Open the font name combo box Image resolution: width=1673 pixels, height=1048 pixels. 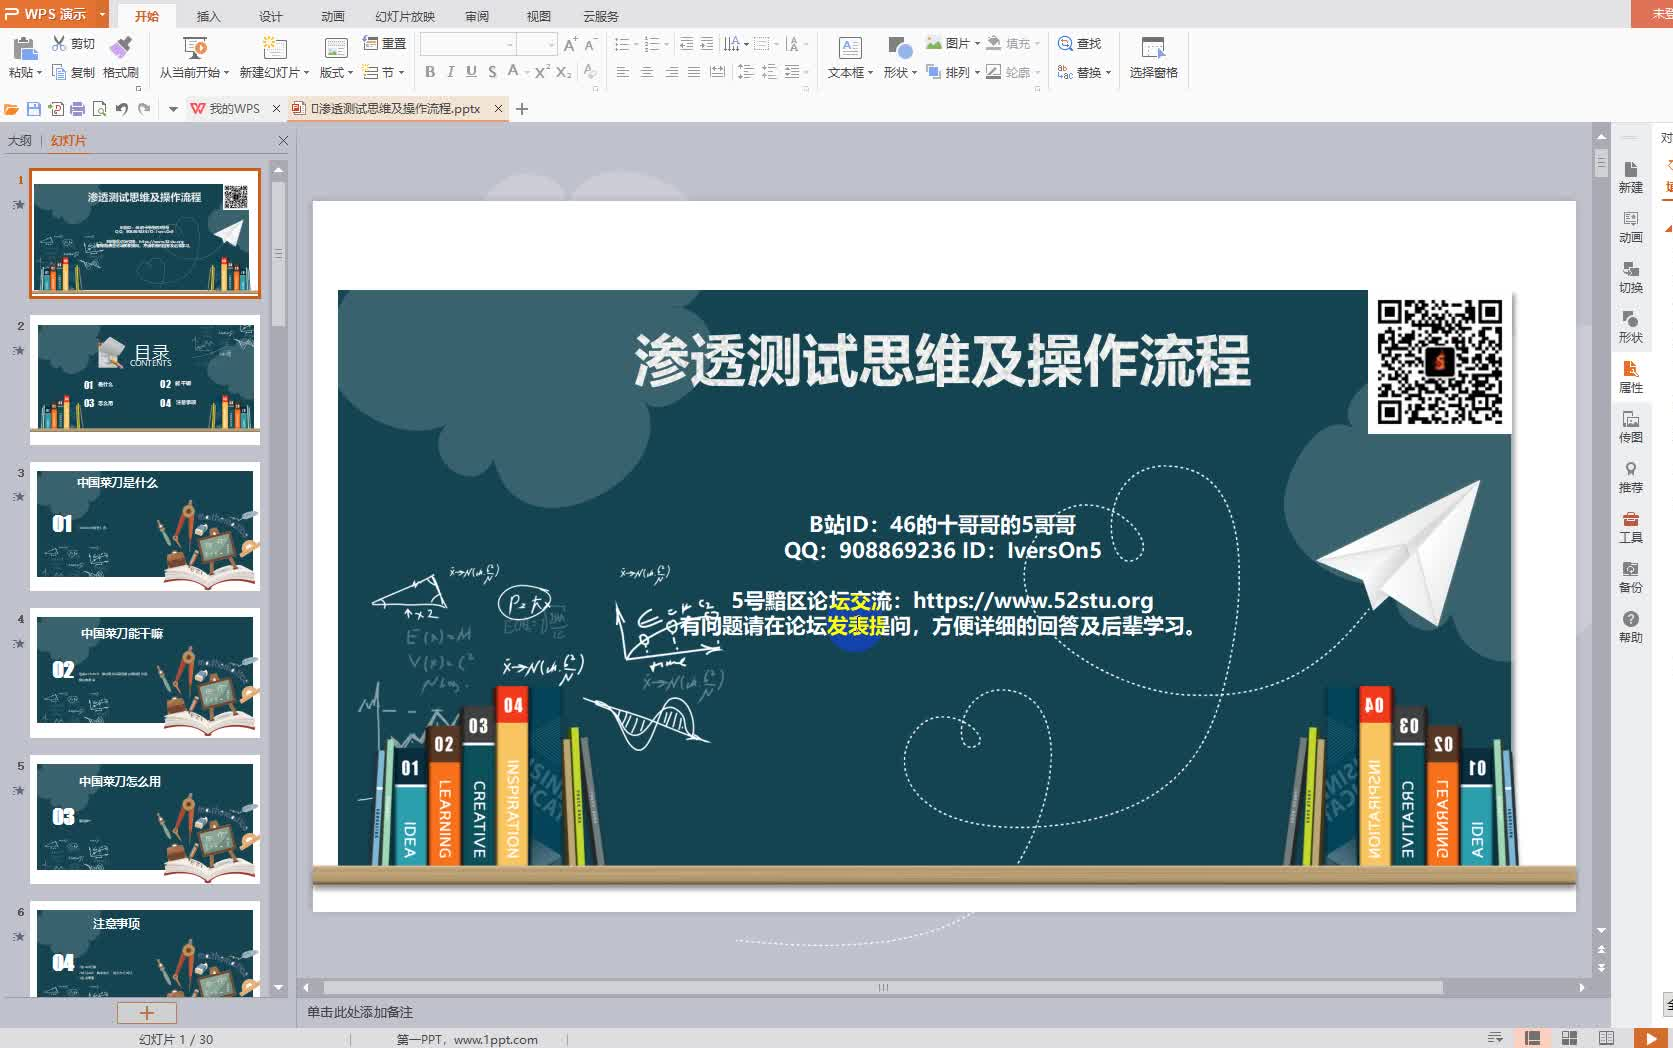click(x=467, y=44)
